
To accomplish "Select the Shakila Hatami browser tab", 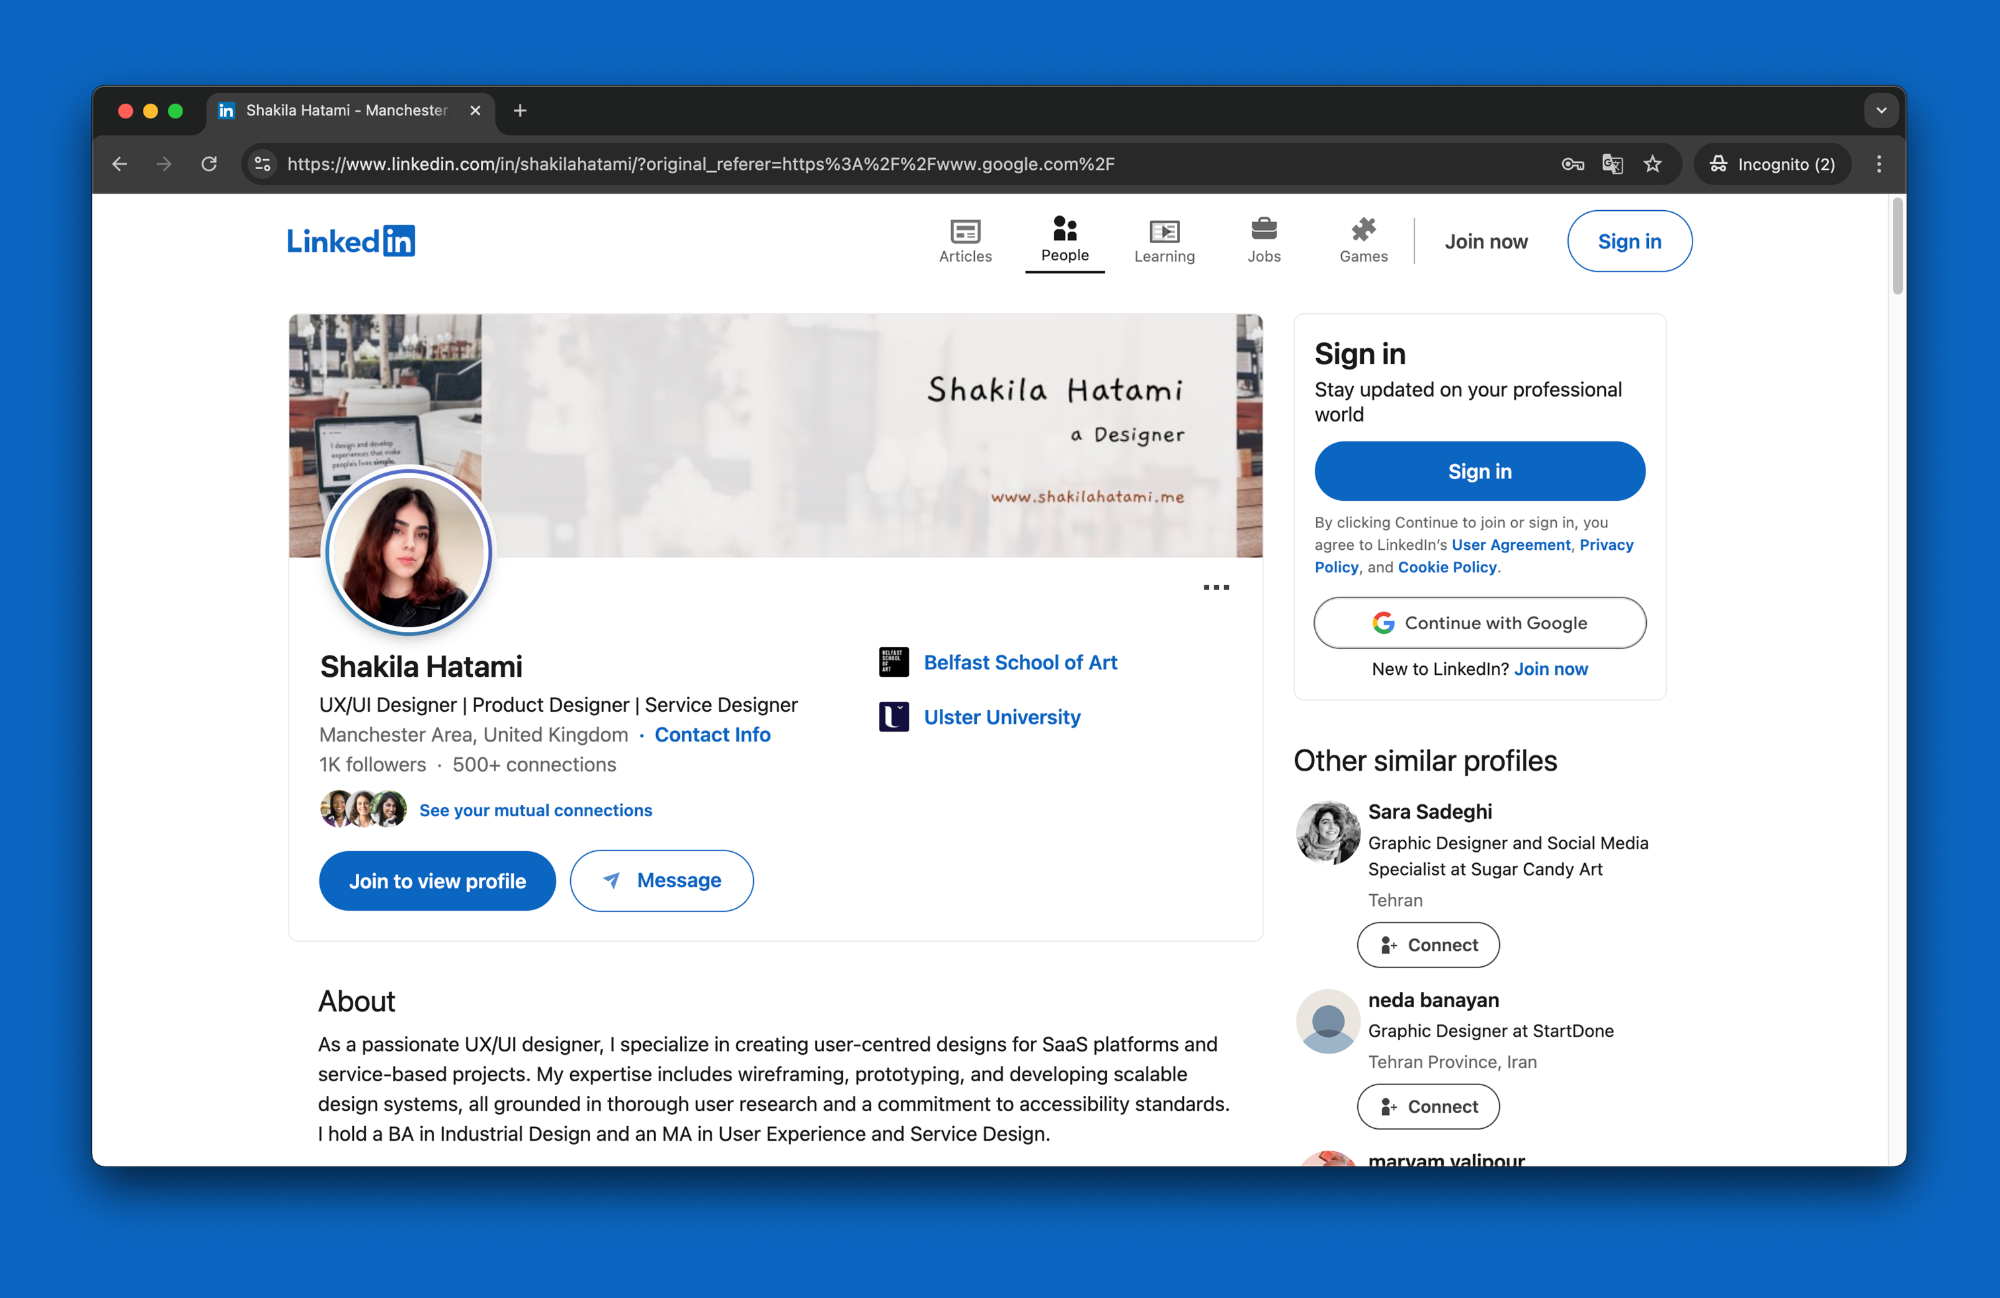I will pyautogui.click(x=350, y=110).
